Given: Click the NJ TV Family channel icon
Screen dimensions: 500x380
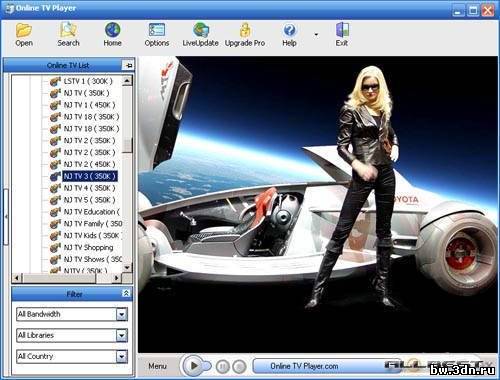Looking at the screenshot, I should pyautogui.click(x=55, y=223).
